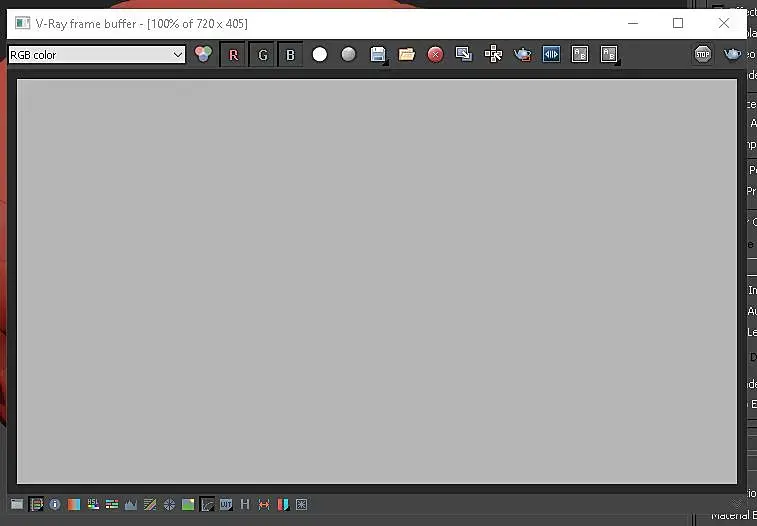
Task: Enable color balance correction bars icon
Action: pyautogui.click(x=112, y=504)
